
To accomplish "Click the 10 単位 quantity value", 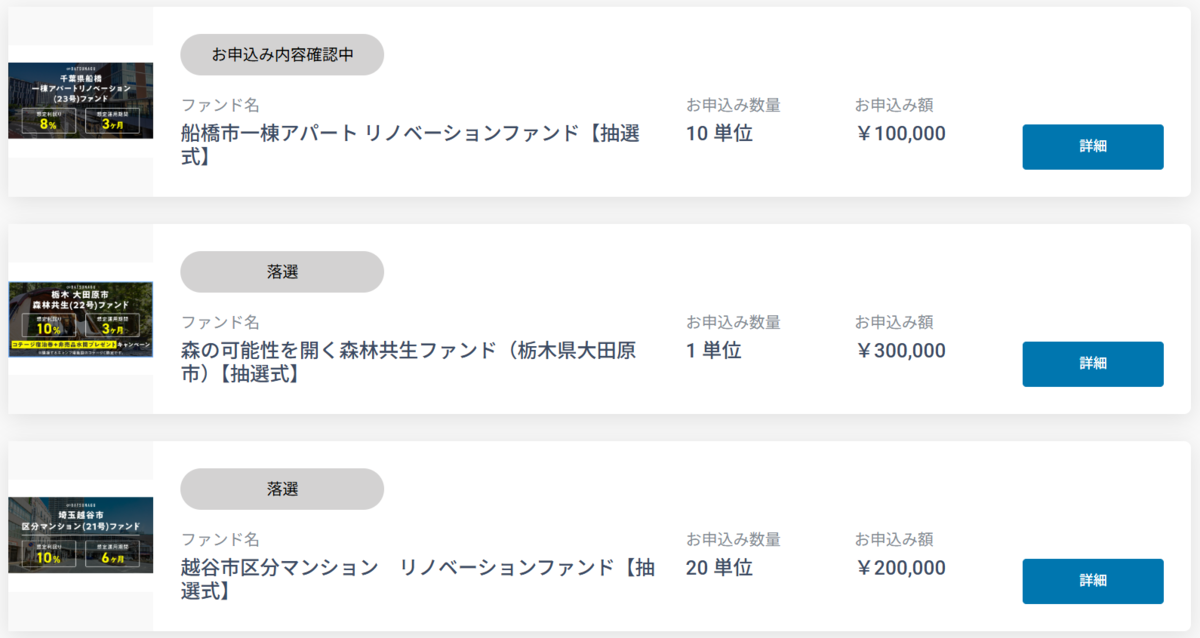I will (x=719, y=133).
